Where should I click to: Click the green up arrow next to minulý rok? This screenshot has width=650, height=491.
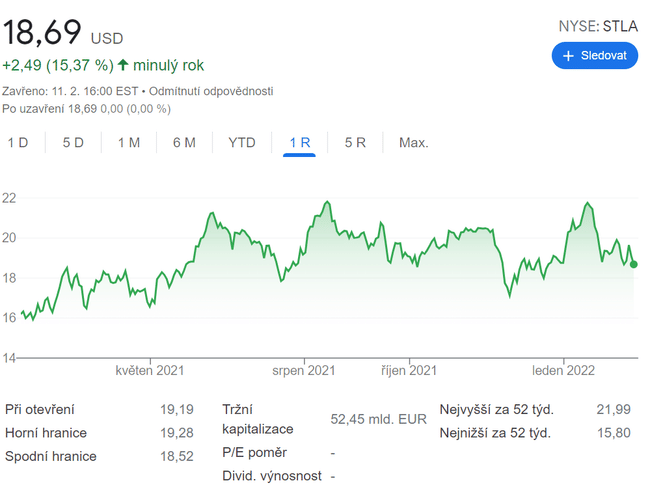point(123,65)
